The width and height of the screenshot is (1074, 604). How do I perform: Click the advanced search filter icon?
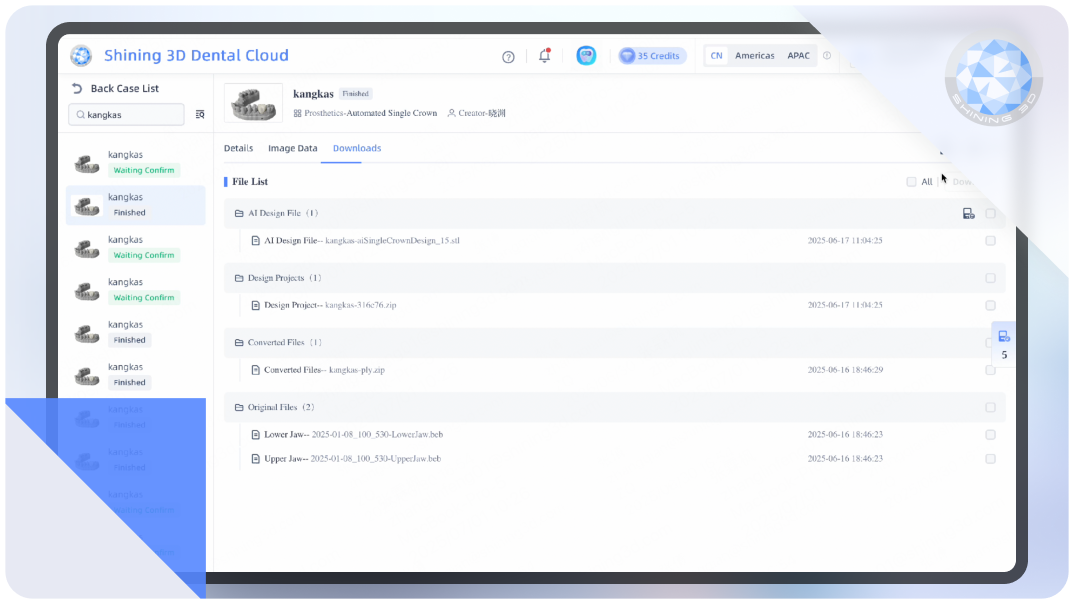[200, 115]
